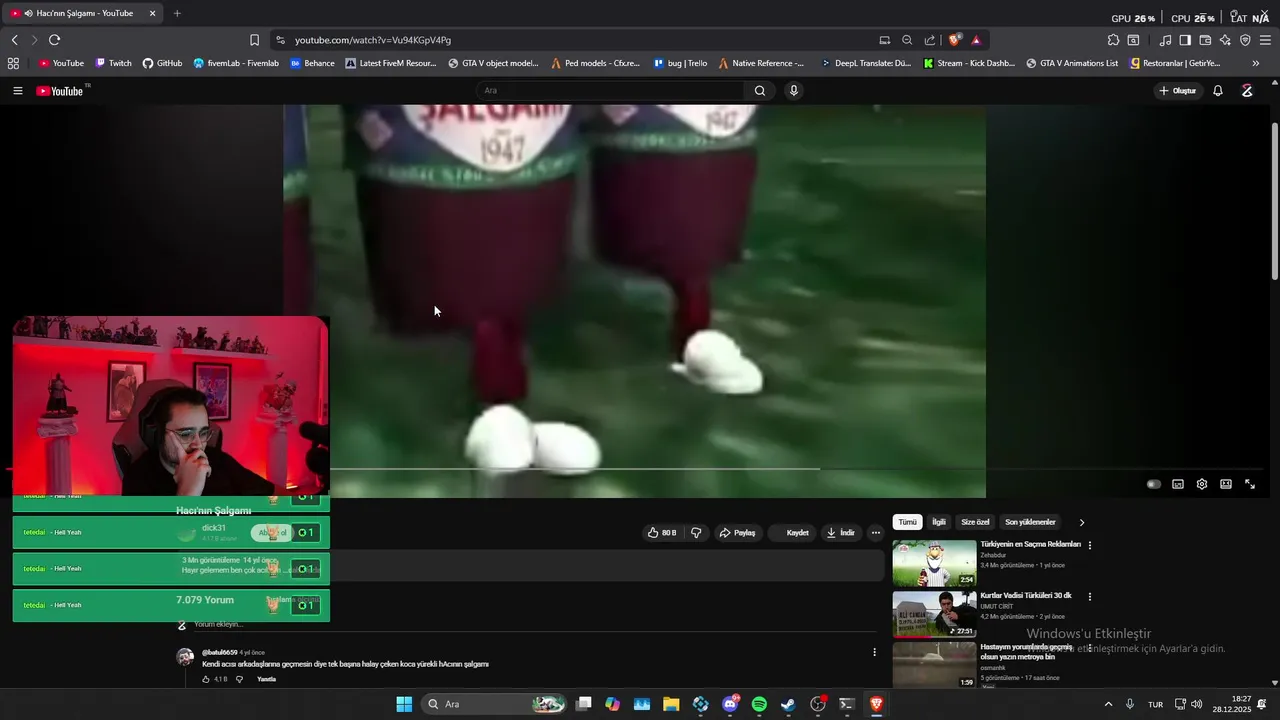Switch player to theater mode
Viewport: 1280px width, 720px height.
click(1226, 484)
